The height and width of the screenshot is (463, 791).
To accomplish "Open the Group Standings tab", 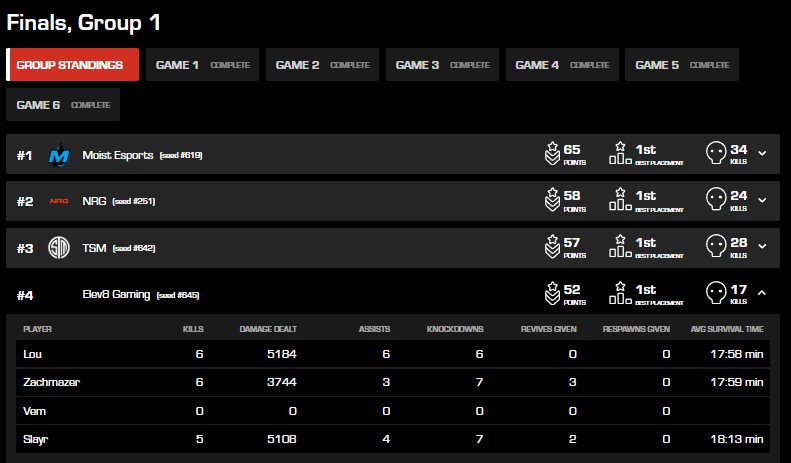I will 72,65.
